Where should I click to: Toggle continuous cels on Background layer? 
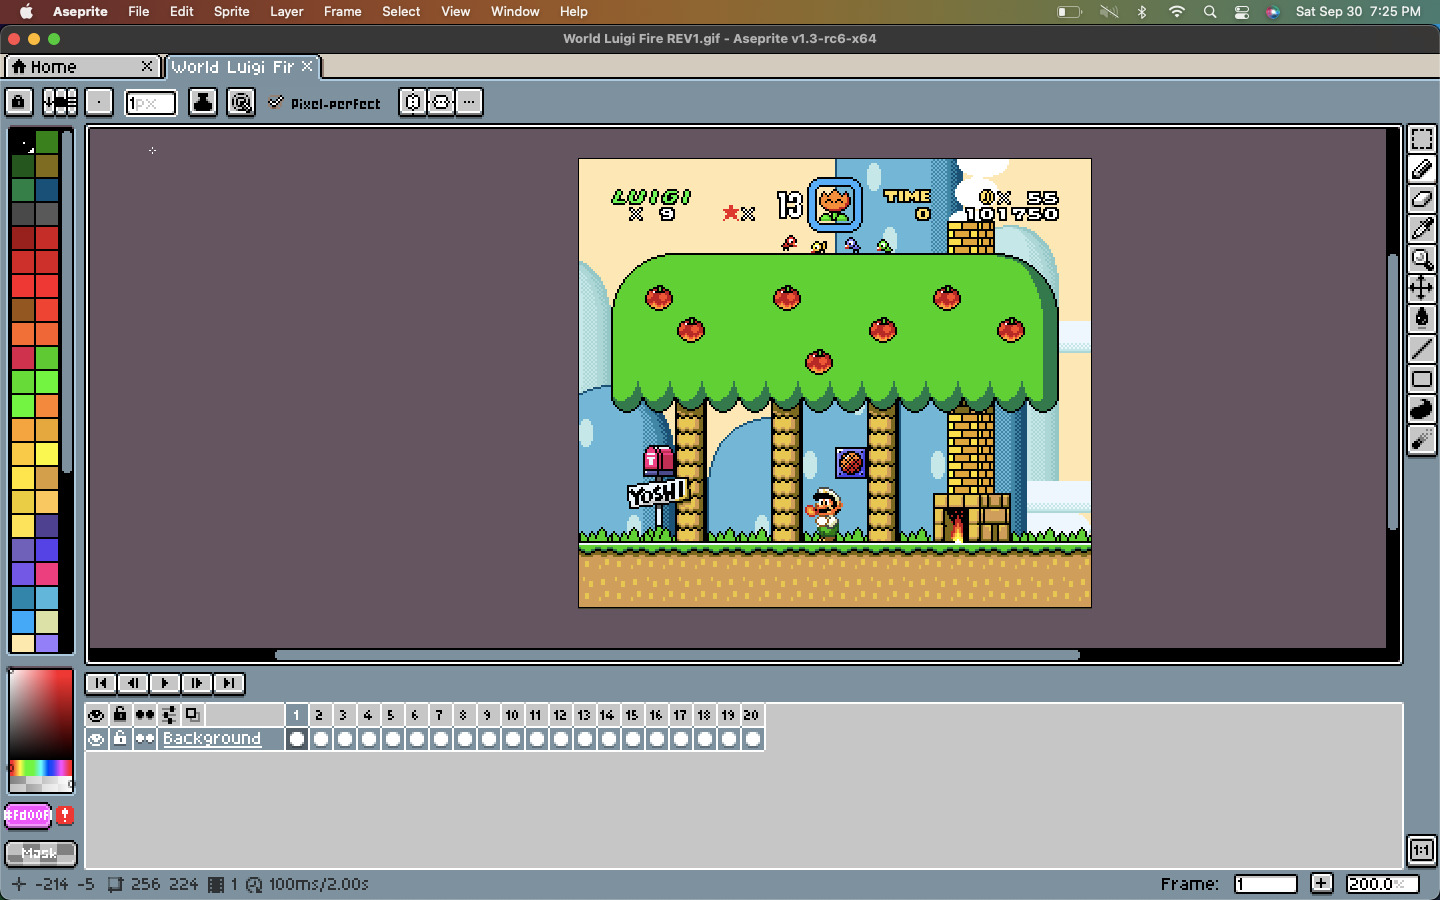pyautogui.click(x=145, y=739)
